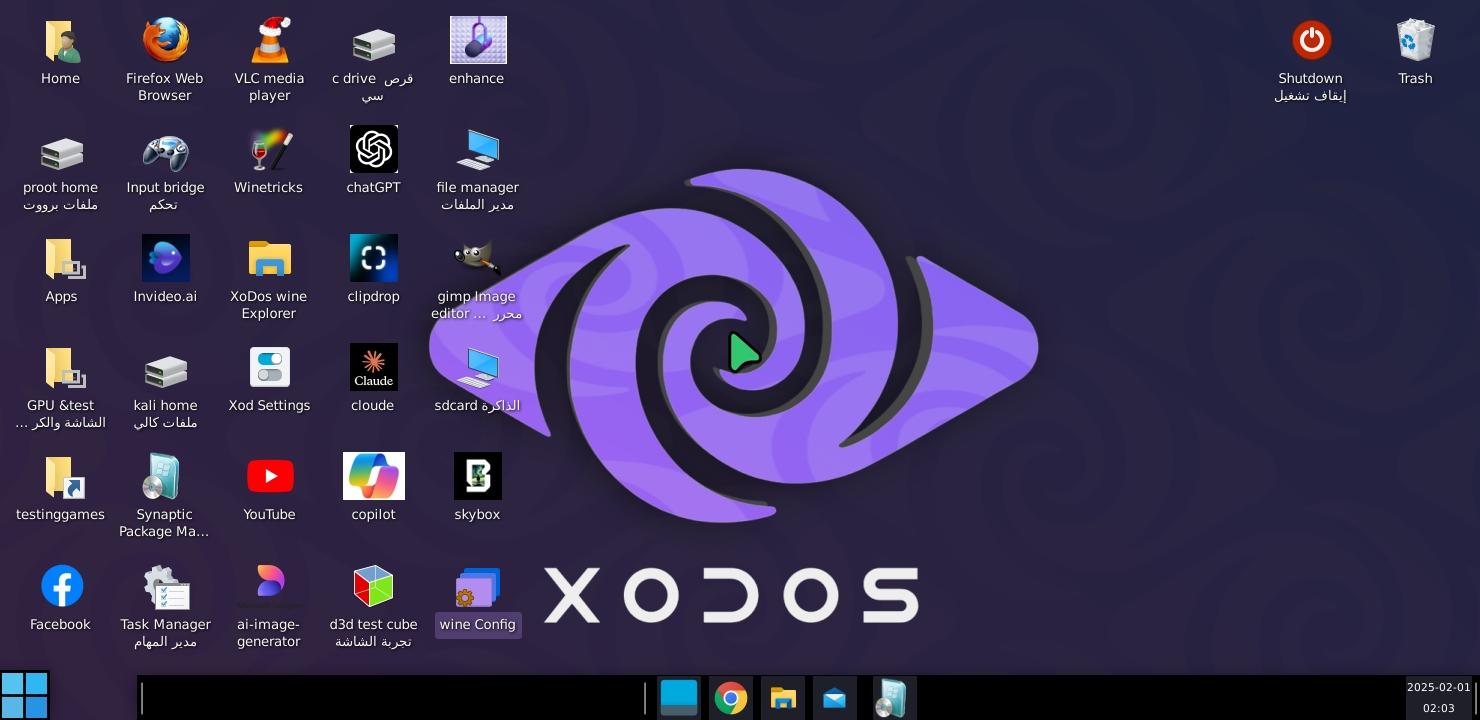Open XoDos wine Explorer
The height and width of the screenshot is (720, 1480).
pos(269,258)
